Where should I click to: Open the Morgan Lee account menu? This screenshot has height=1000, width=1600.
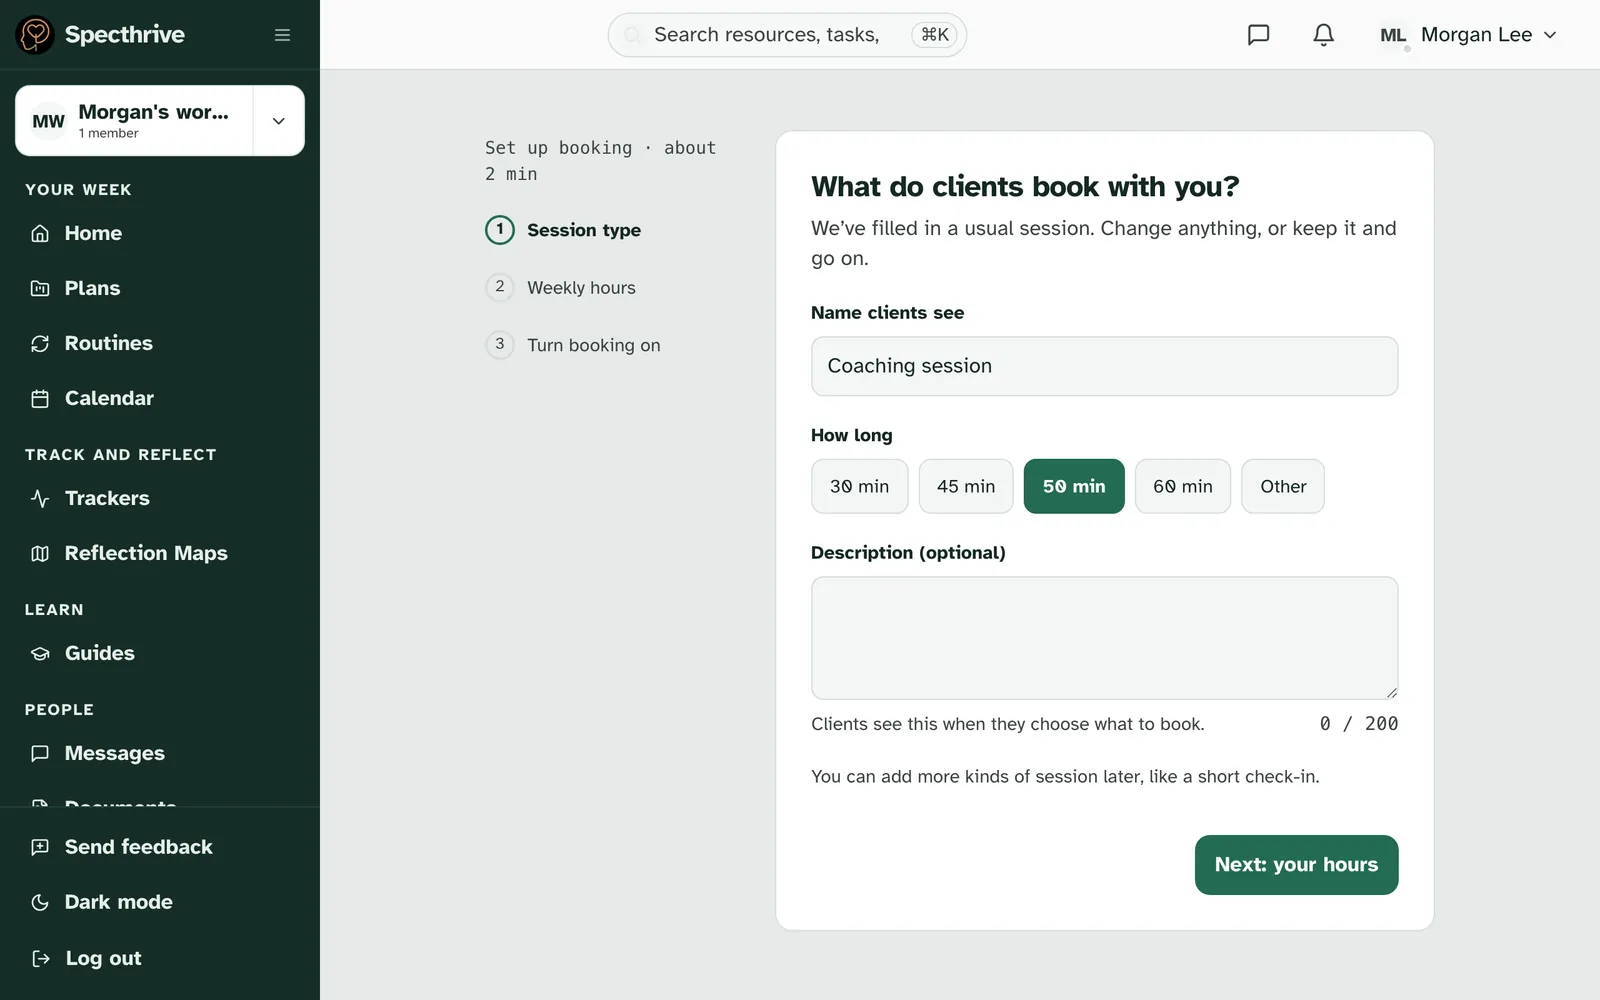(1468, 35)
